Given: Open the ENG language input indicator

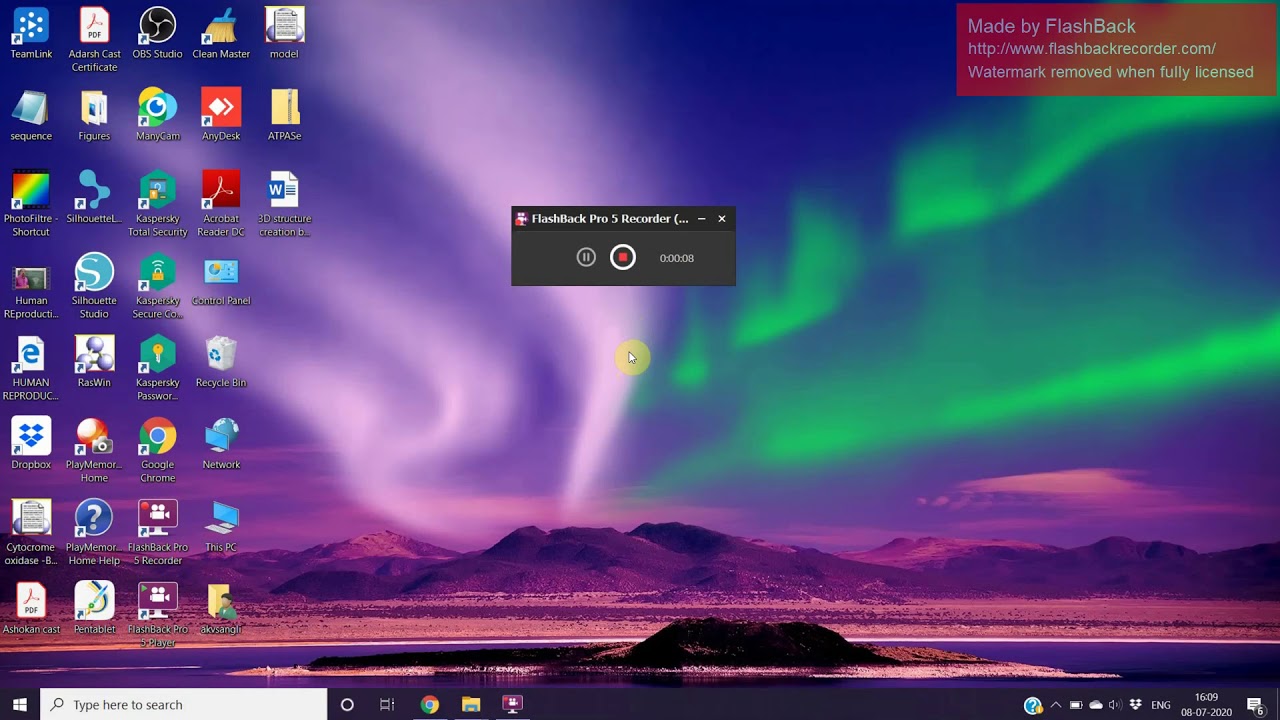Looking at the screenshot, I should click(1161, 705).
